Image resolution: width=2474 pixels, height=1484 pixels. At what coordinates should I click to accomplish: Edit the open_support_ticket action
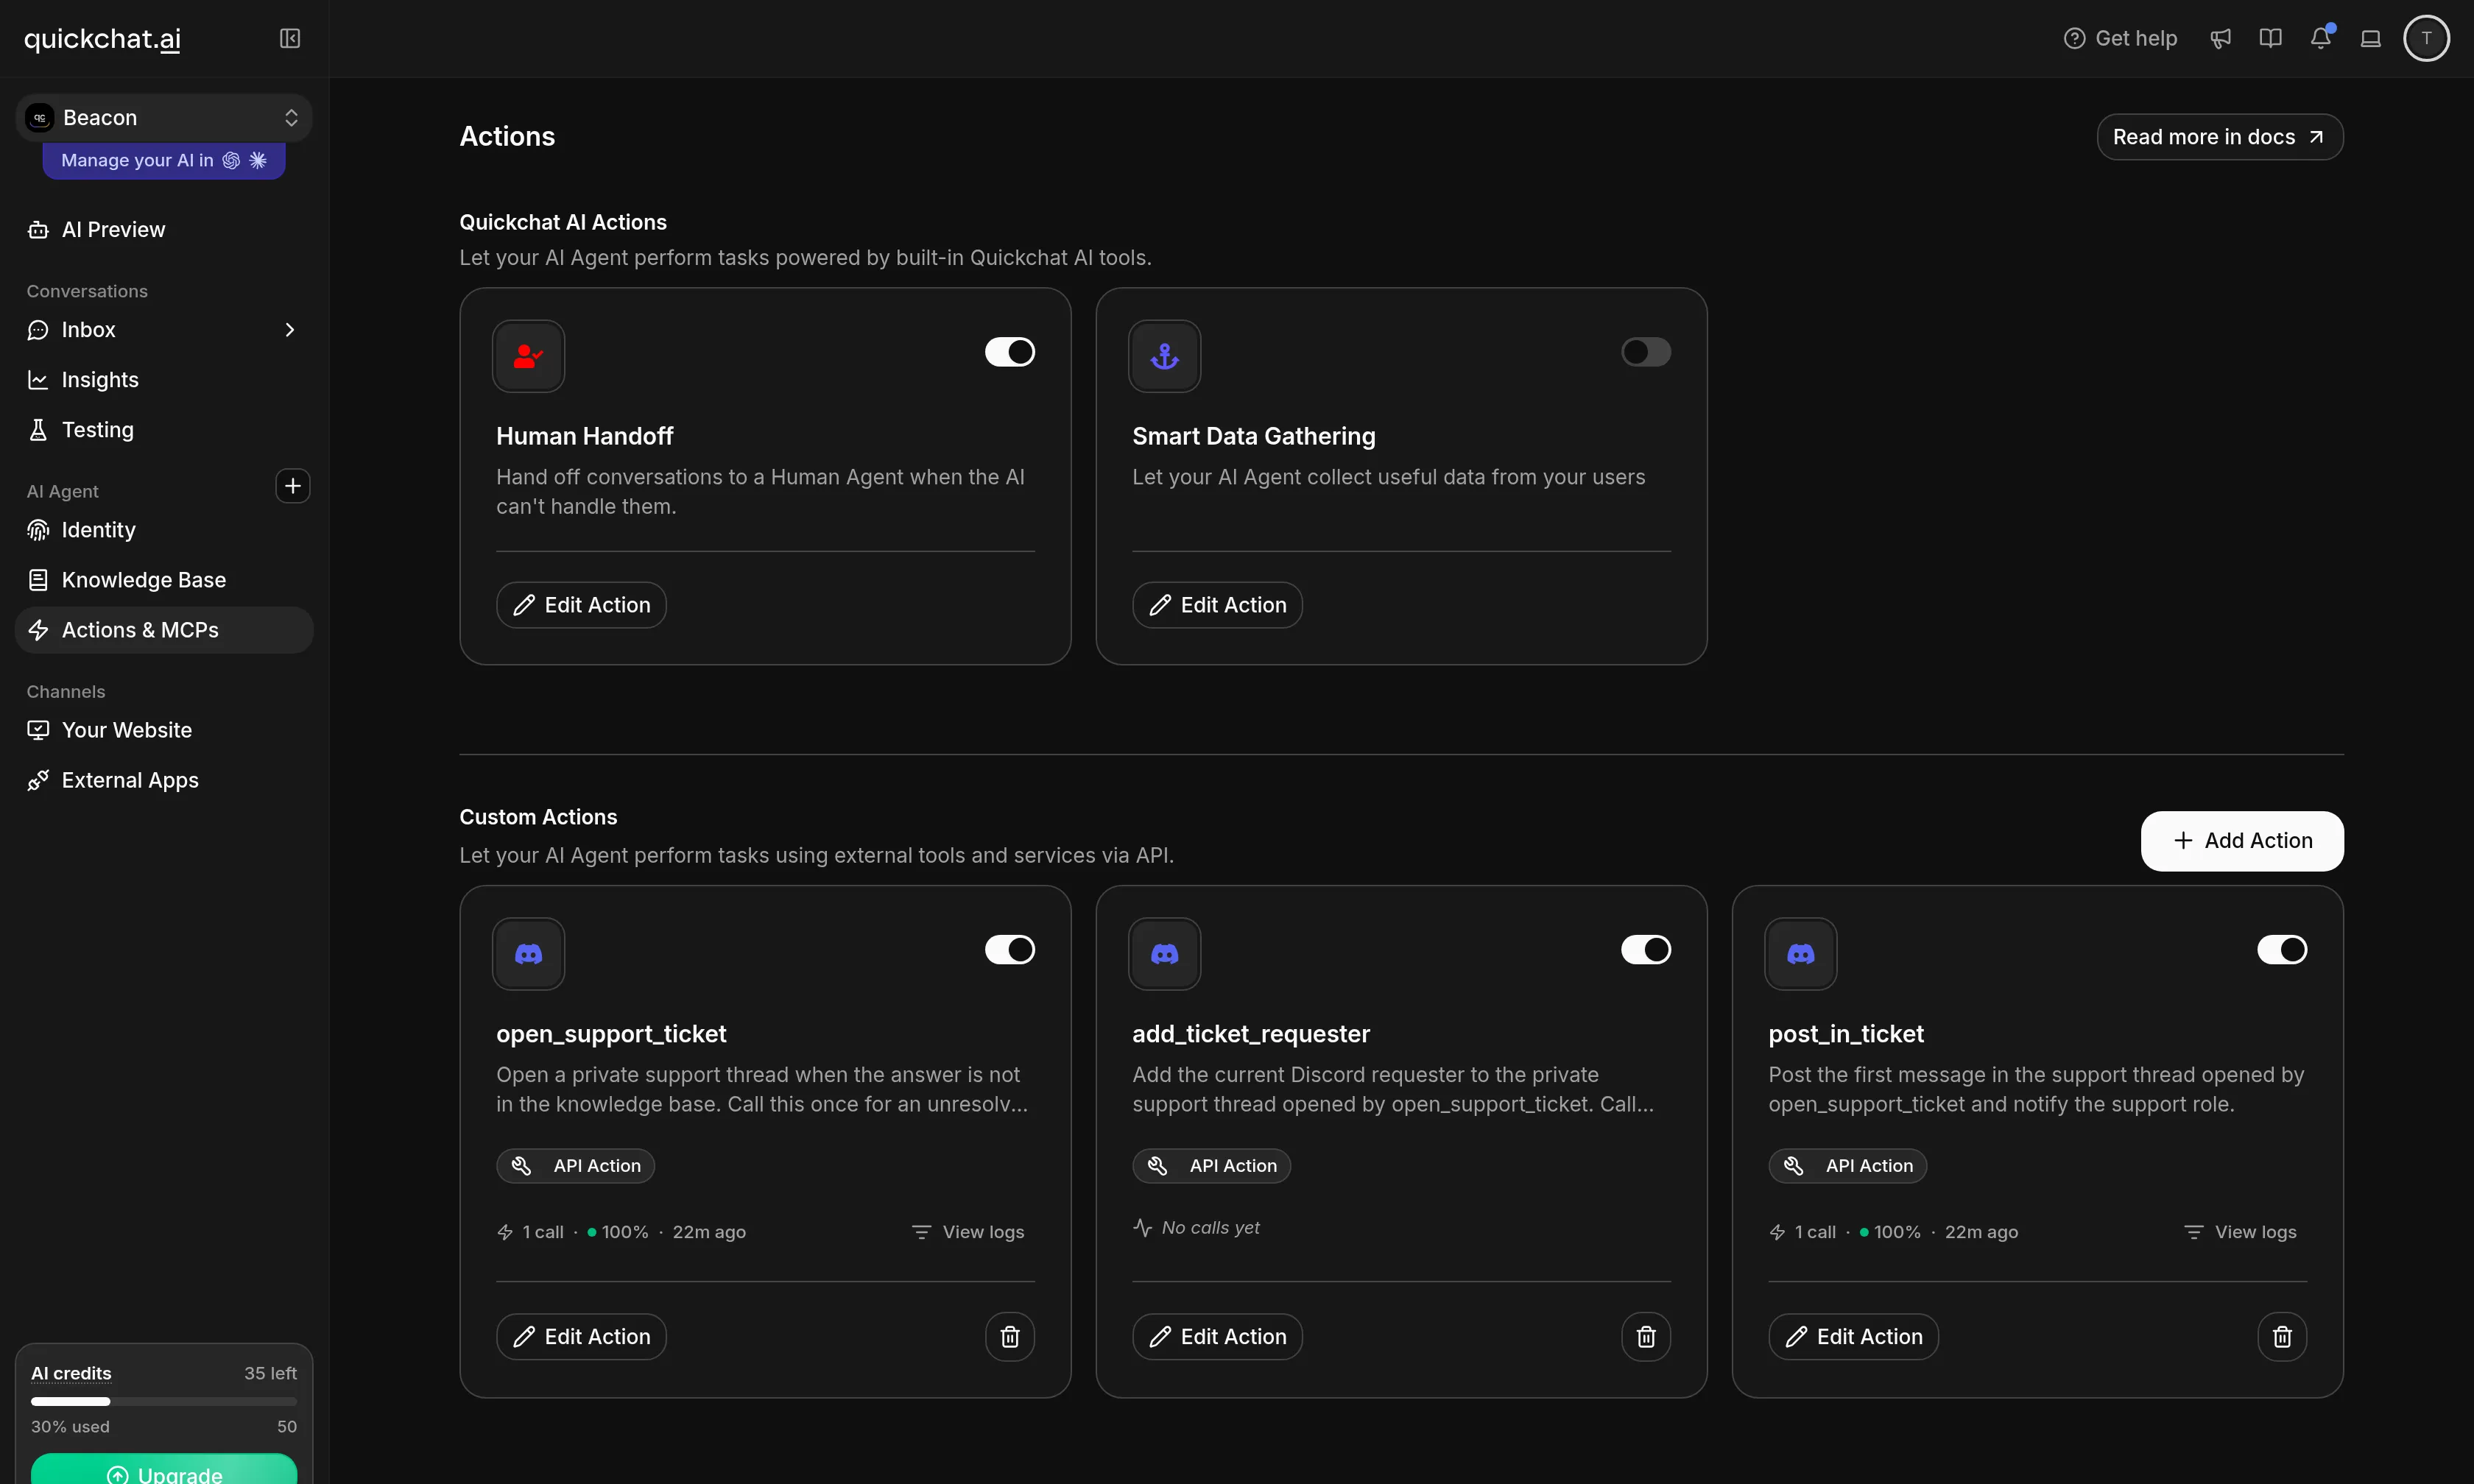click(581, 1337)
